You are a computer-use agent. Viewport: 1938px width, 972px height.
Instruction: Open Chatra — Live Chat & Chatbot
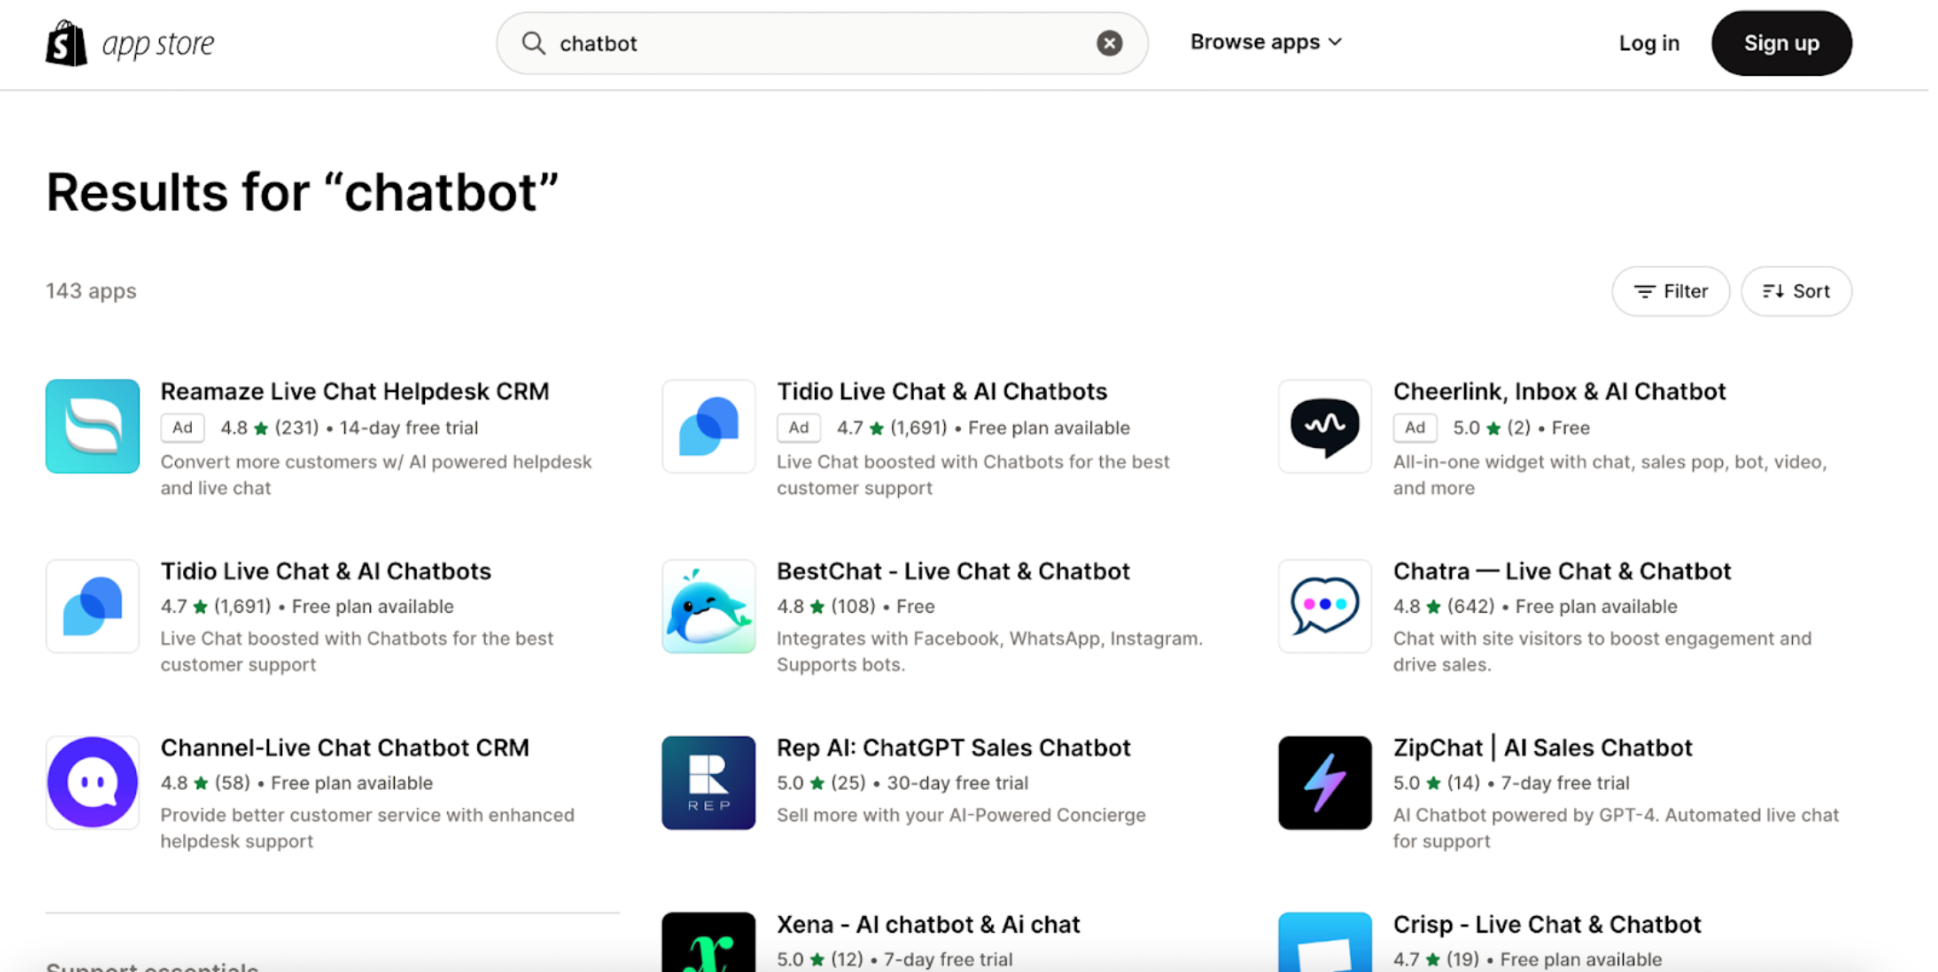coord(1562,571)
